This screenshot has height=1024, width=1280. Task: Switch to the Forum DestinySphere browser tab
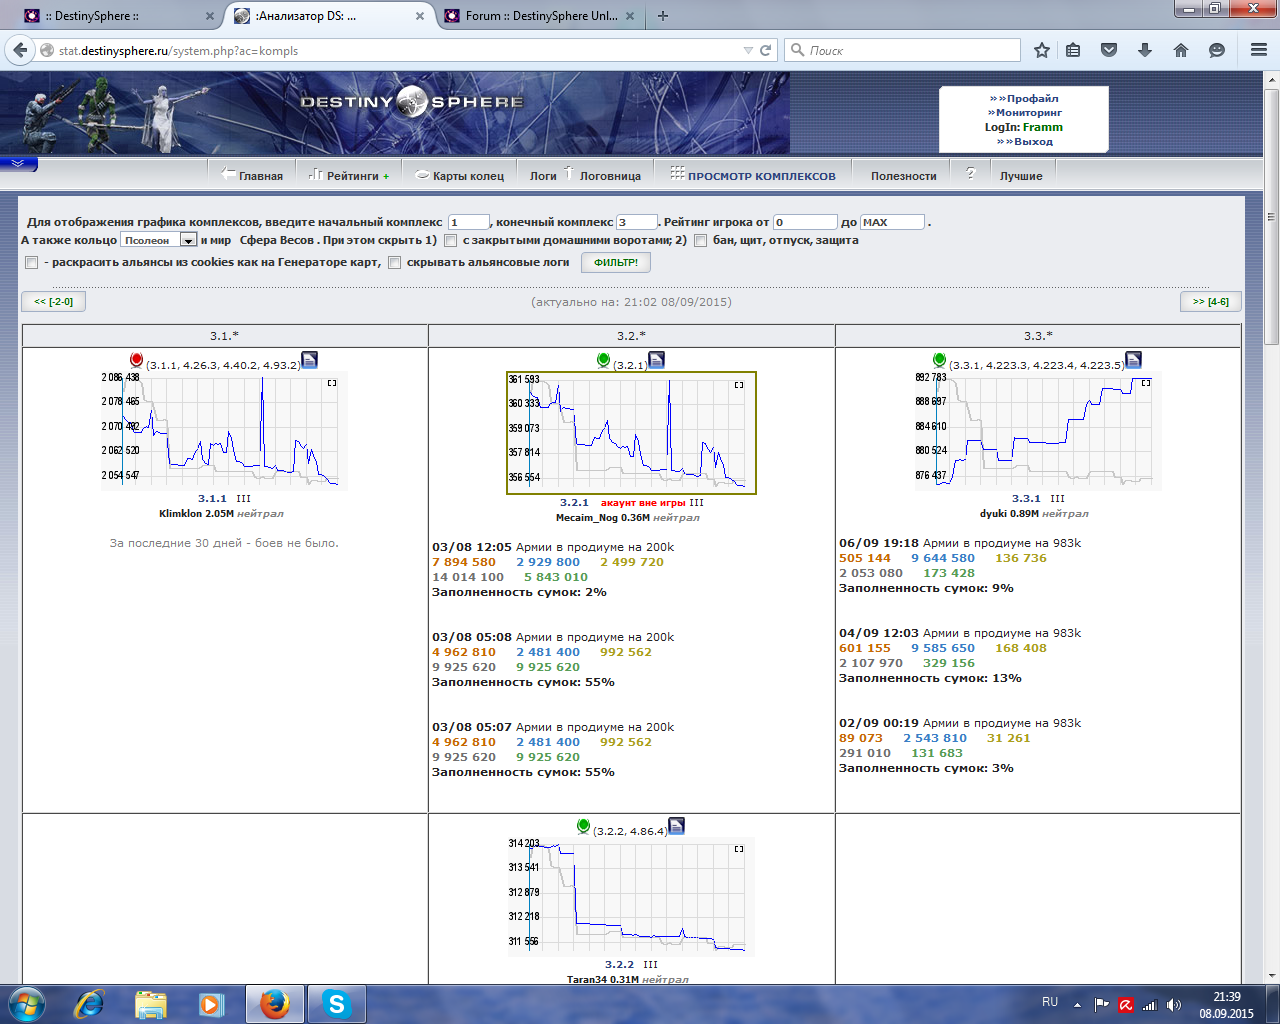(x=540, y=16)
